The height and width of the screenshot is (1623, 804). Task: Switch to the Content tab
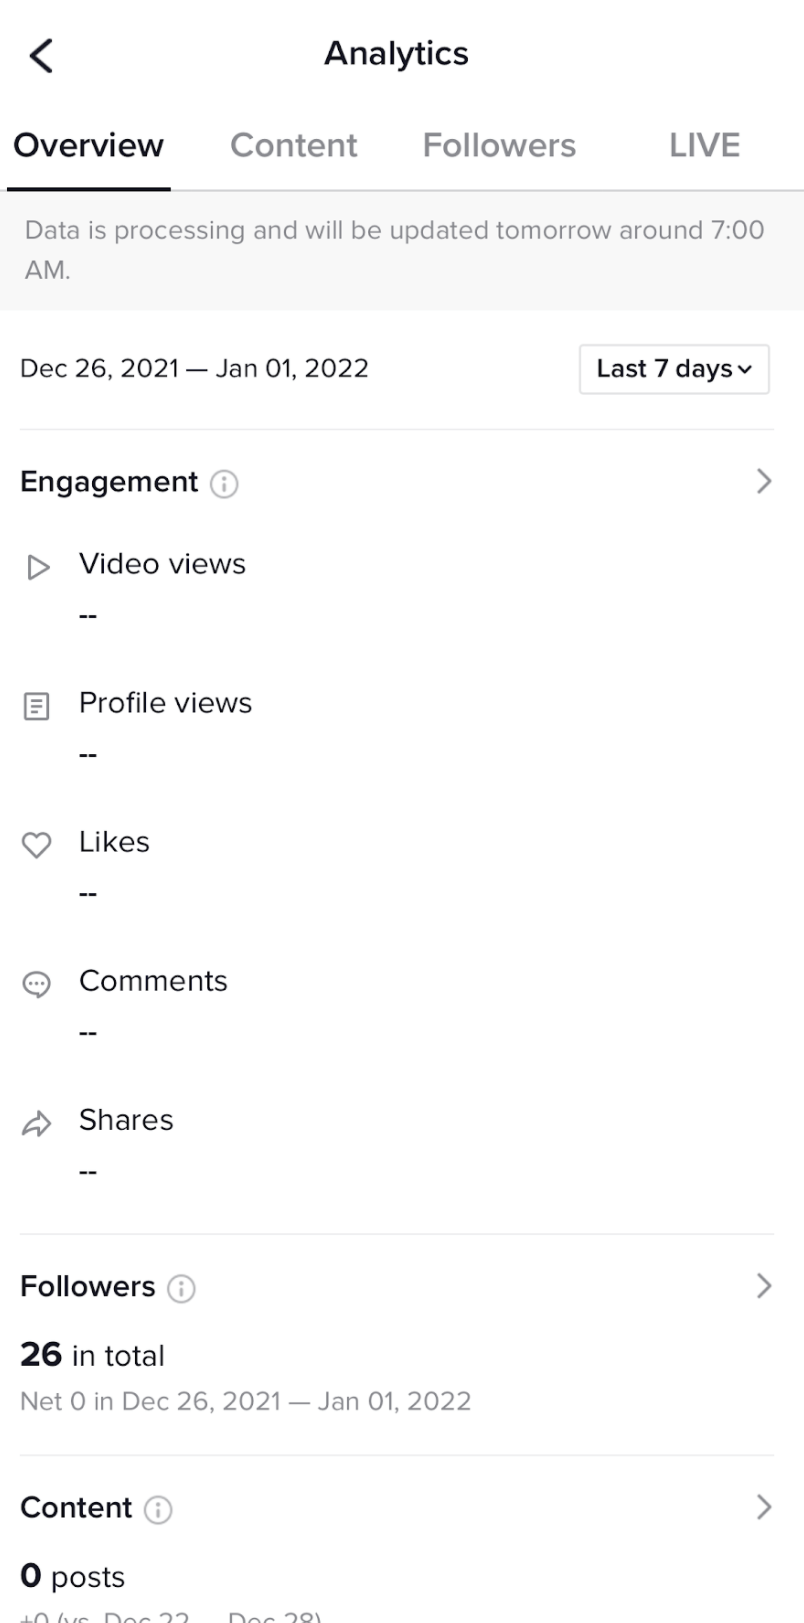pos(293,146)
